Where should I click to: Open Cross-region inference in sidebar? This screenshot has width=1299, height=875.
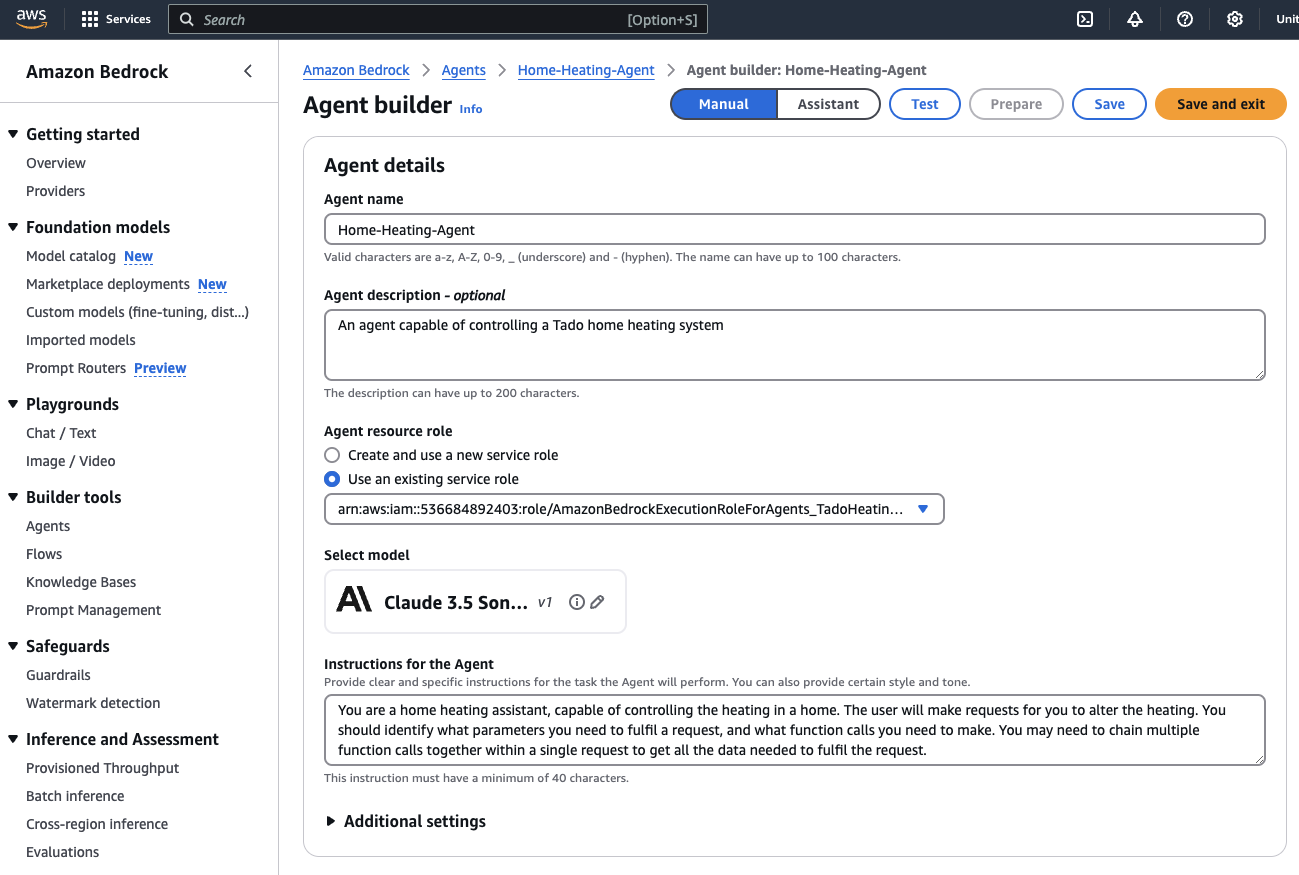click(97, 824)
